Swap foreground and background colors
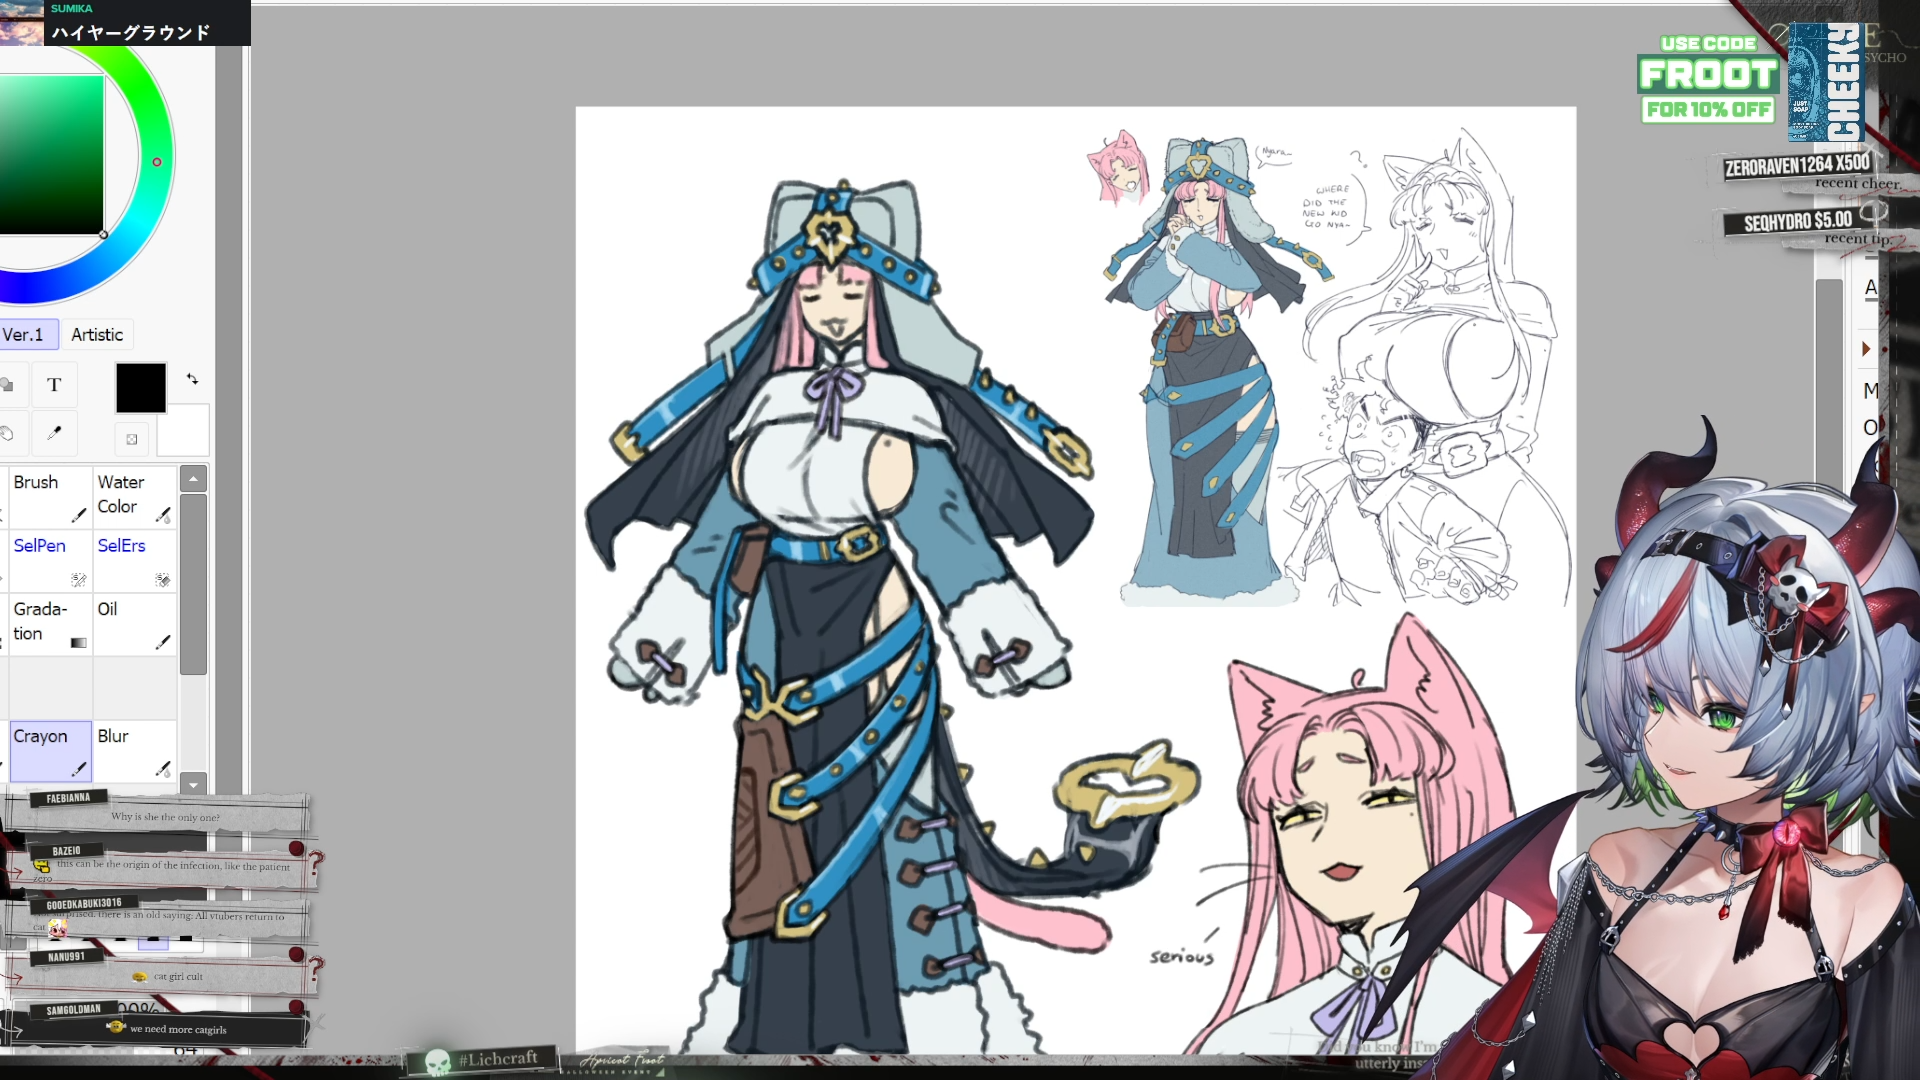 tap(192, 379)
